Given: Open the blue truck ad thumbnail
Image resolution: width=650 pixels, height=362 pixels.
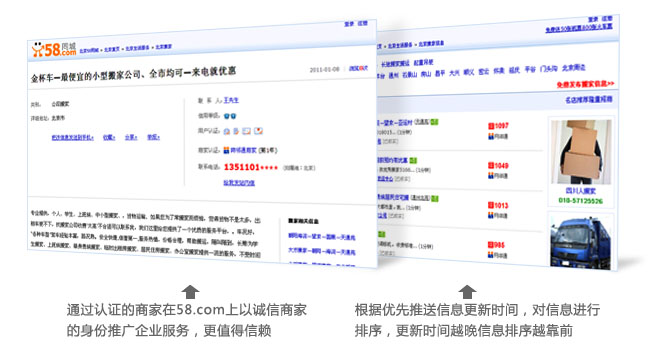Looking at the screenshot, I should pyautogui.click(x=580, y=243).
